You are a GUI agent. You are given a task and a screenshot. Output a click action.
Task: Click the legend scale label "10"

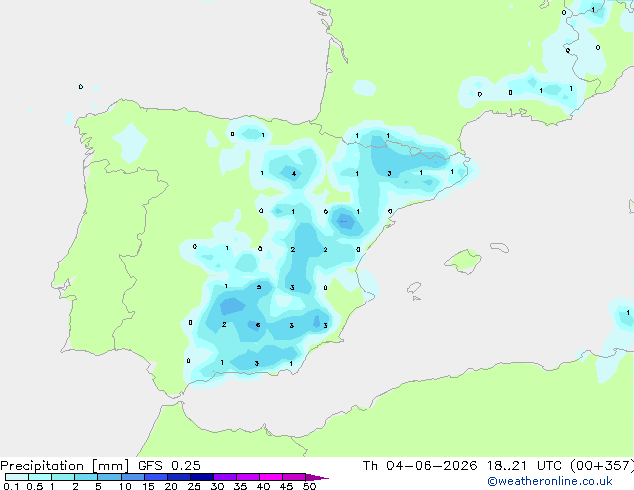(x=125, y=486)
